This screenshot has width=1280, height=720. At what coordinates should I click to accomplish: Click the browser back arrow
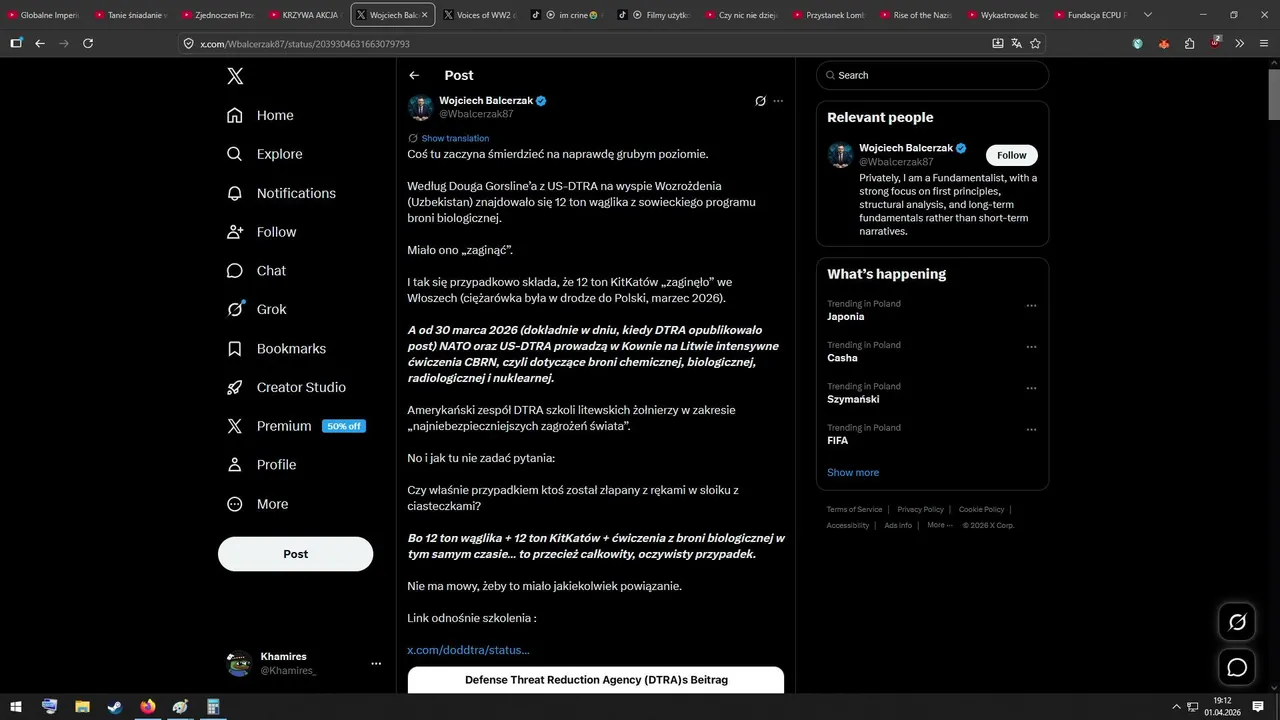[40, 43]
